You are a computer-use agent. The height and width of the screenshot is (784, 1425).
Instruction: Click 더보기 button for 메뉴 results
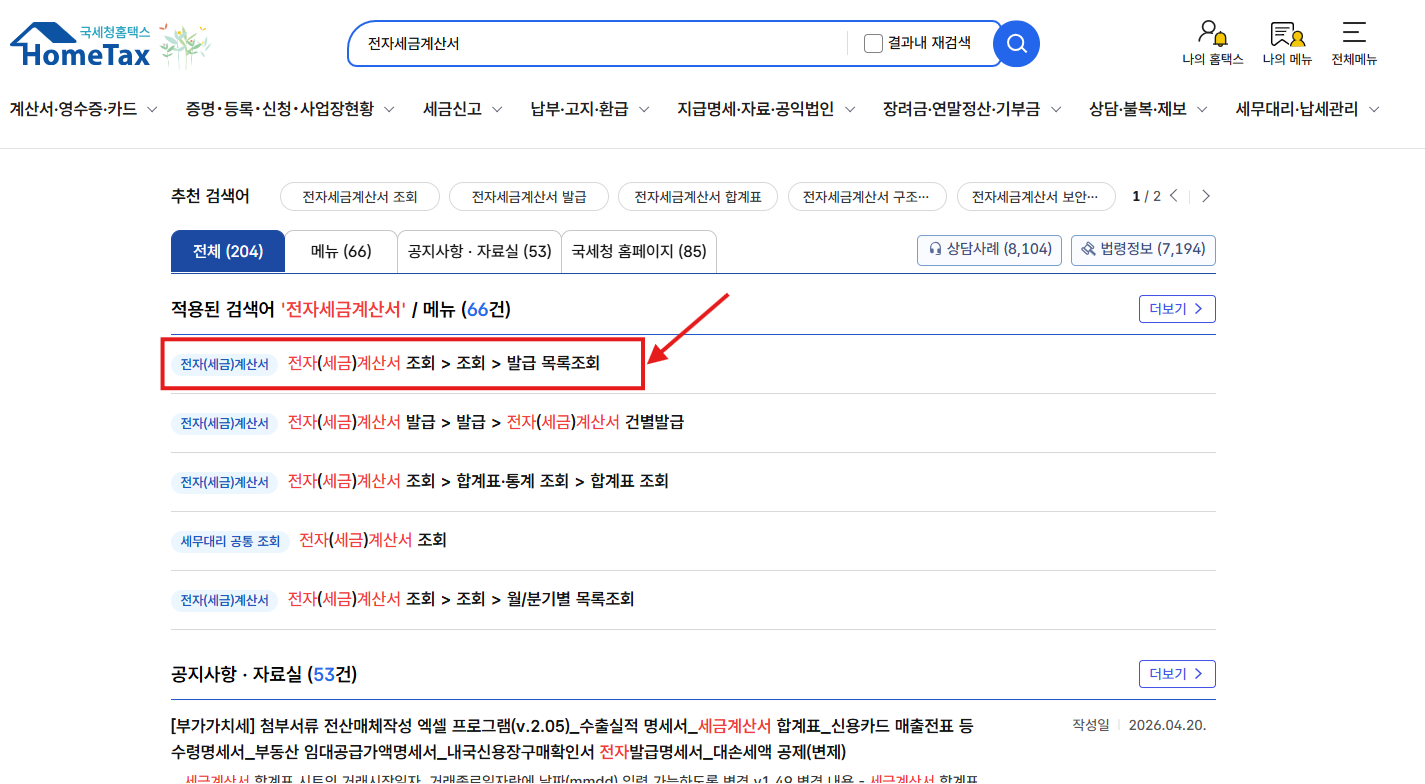point(1177,309)
